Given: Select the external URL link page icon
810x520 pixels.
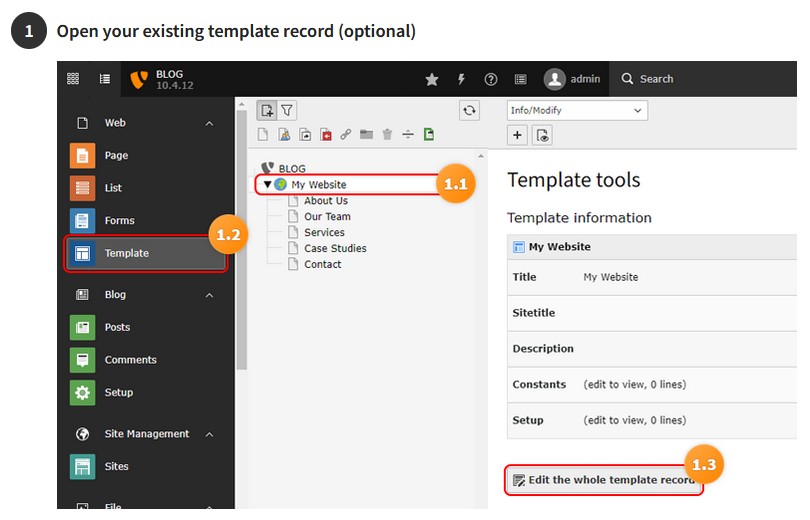Looking at the screenshot, I should (346, 135).
